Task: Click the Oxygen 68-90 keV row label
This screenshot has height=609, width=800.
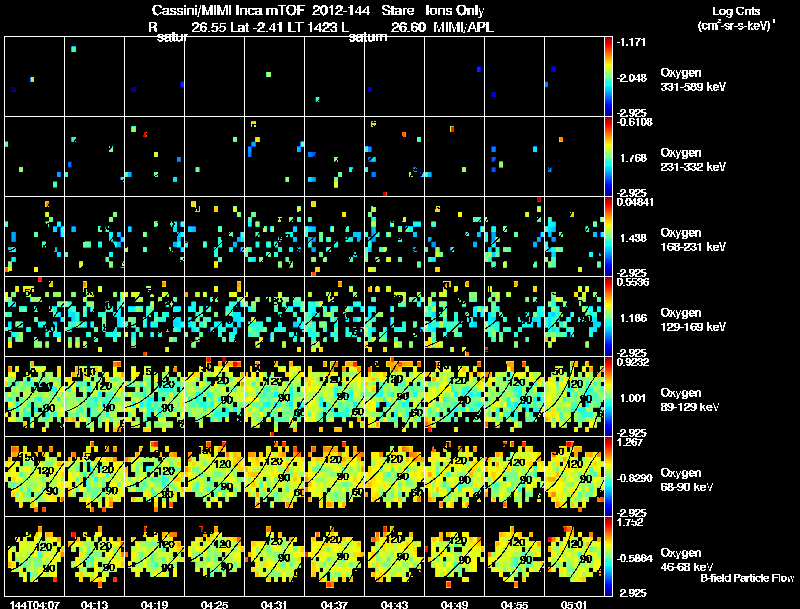Action: (687, 479)
